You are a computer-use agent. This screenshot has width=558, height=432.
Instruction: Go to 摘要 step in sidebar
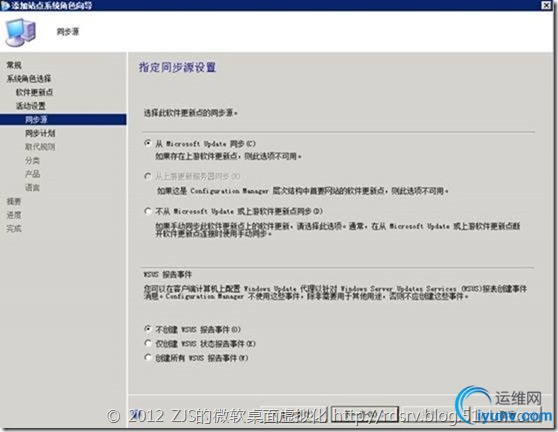(x=14, y=201)
